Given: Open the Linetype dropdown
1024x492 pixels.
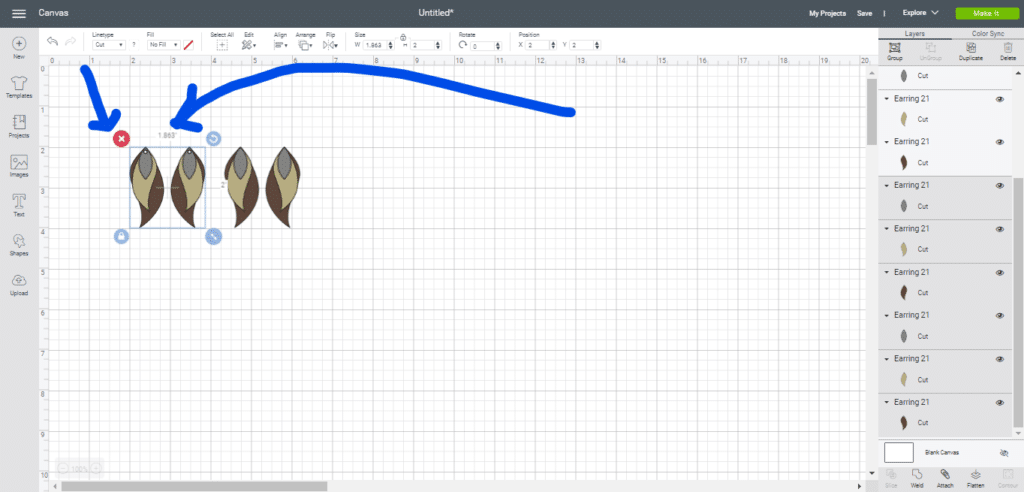Looking at the screenshot, I should 108,45.
